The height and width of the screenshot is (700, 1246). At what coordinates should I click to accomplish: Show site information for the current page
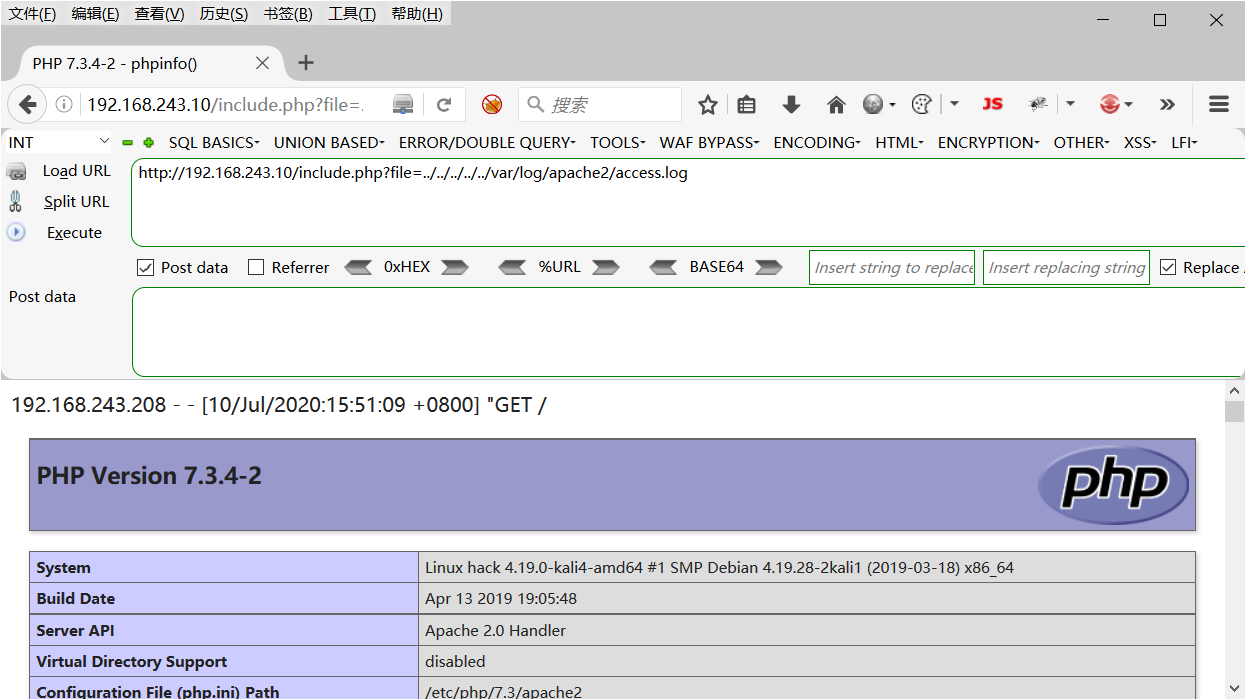click(x=64, y=104)
